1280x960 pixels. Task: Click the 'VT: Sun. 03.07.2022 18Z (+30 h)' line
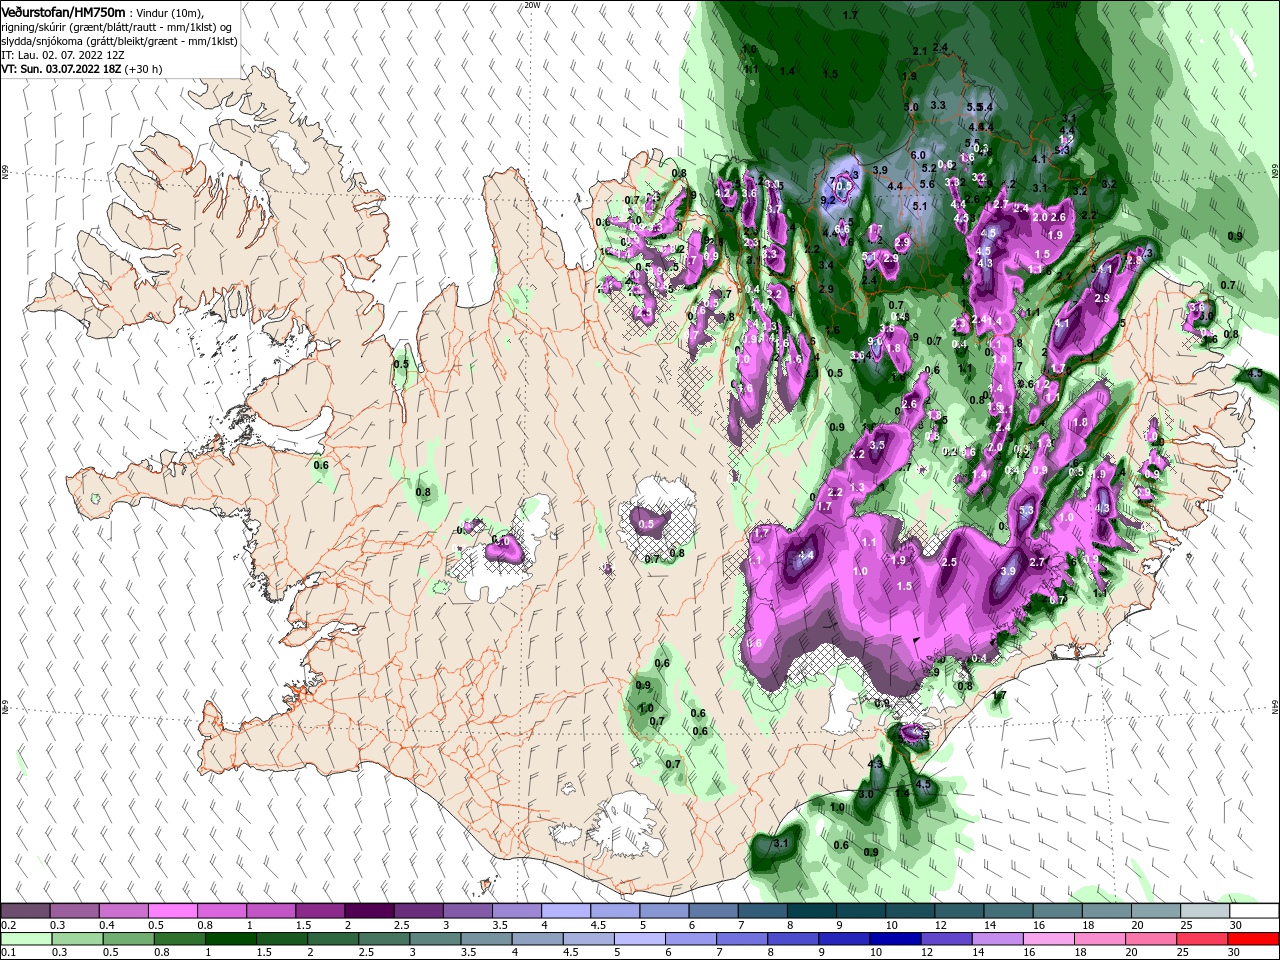pyautogui.click(x=82, y=69)
